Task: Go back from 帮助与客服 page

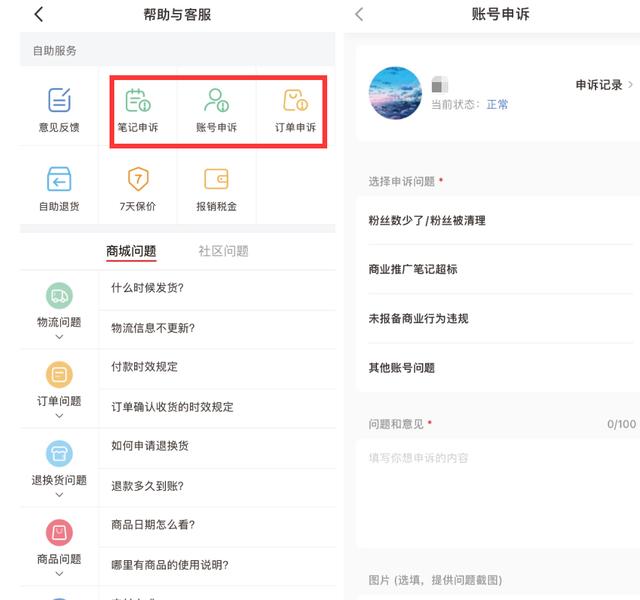Action: [x=39, y=15]
